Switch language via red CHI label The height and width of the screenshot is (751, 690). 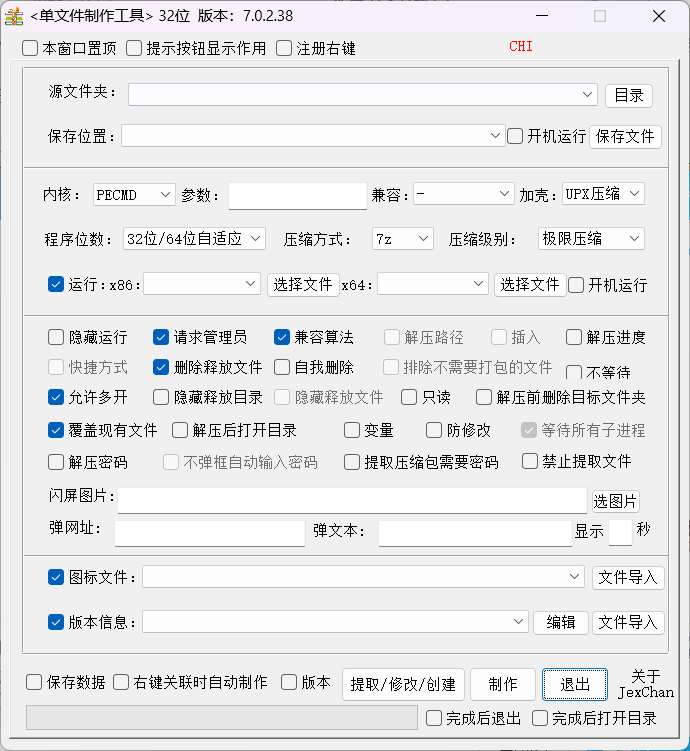pyautogui.click(x=521, y=46)
